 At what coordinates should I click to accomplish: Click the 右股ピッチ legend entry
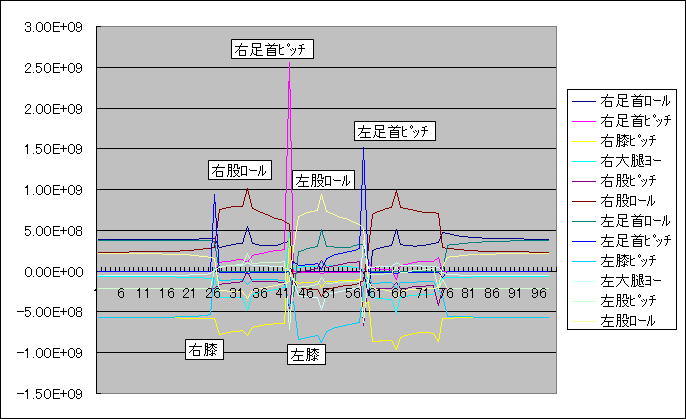pyautogui.click(x=614, y=181)
